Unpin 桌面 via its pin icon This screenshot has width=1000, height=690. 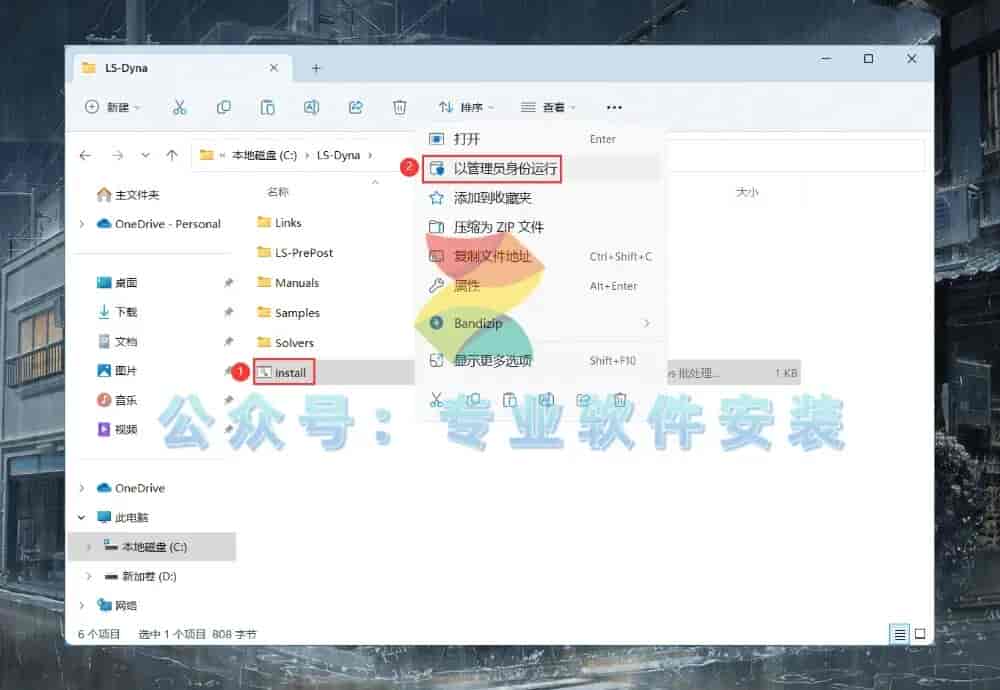click(x=228, y=283)
